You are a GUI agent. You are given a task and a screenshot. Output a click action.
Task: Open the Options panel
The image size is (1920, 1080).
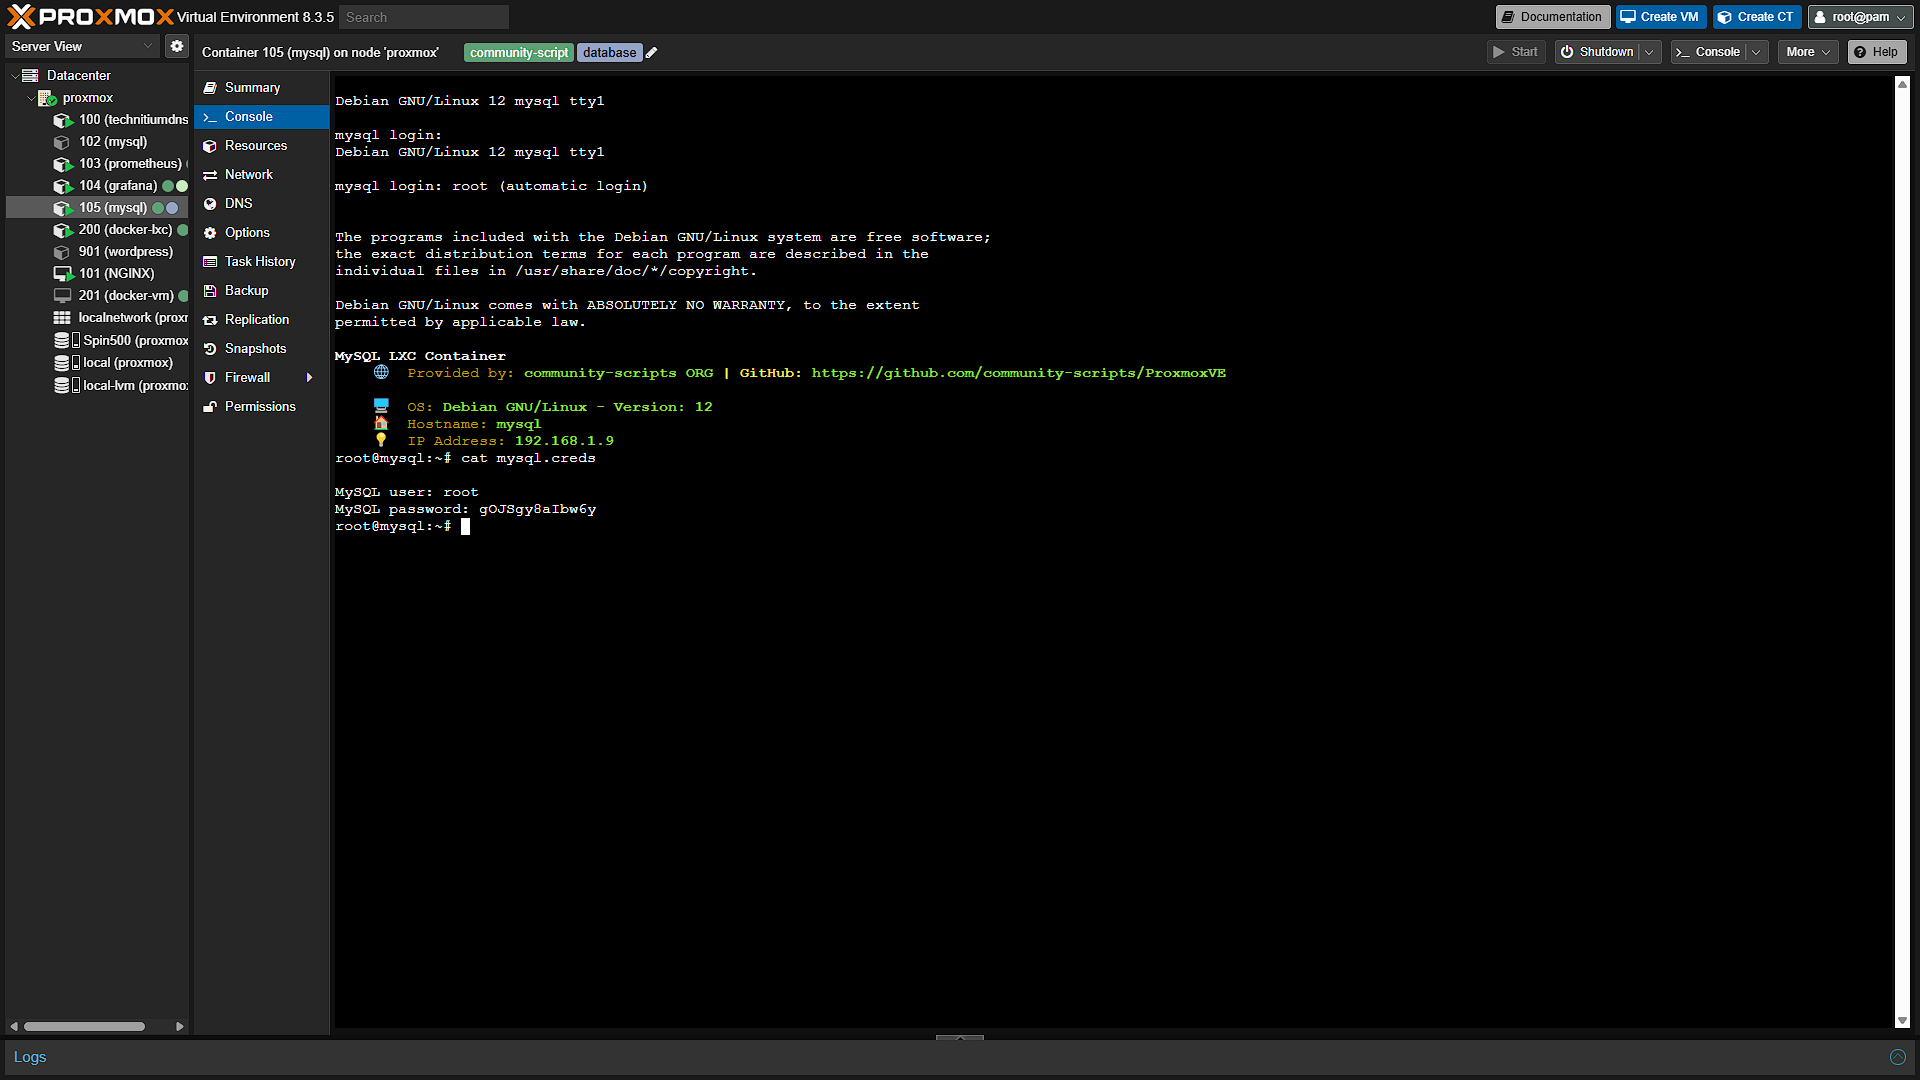262,233
